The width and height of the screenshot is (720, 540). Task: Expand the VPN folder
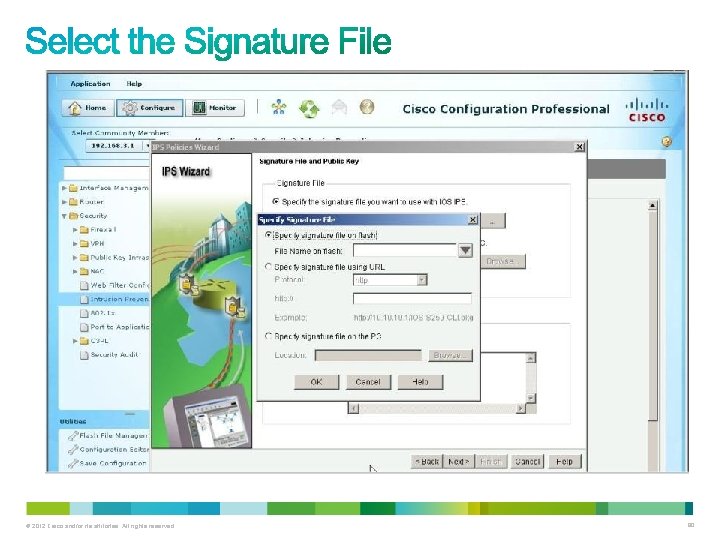coord(75,243)
